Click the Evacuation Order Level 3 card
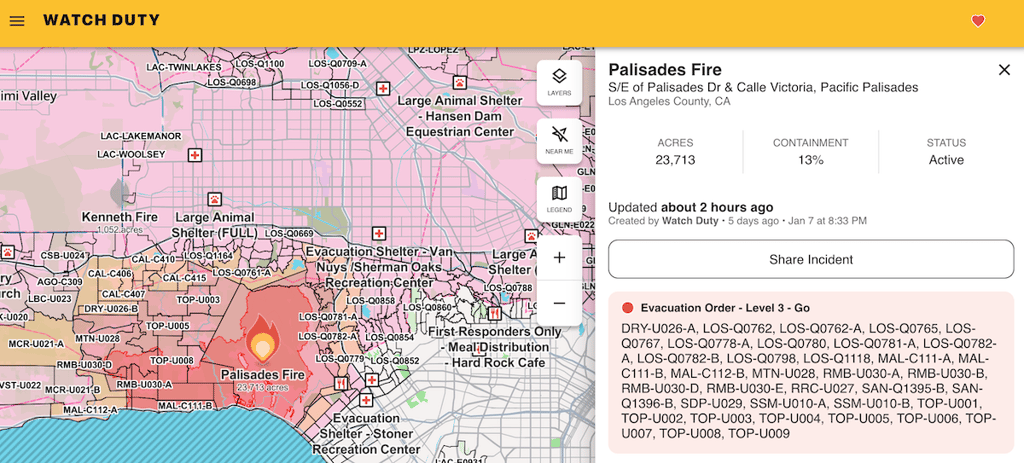The width and height of the screenshot is (1024, 463). [x=811, y=372]
